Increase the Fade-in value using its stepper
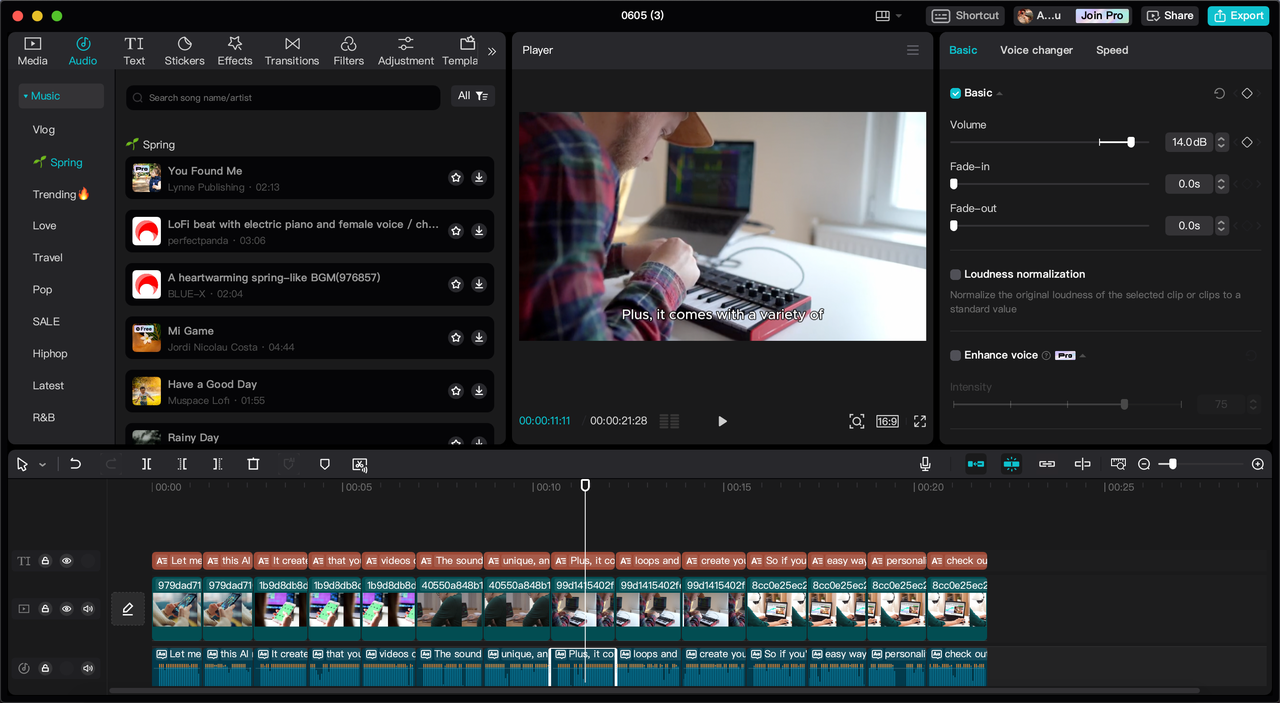This screenshot has height=703, width=1280. (1221, 180)
